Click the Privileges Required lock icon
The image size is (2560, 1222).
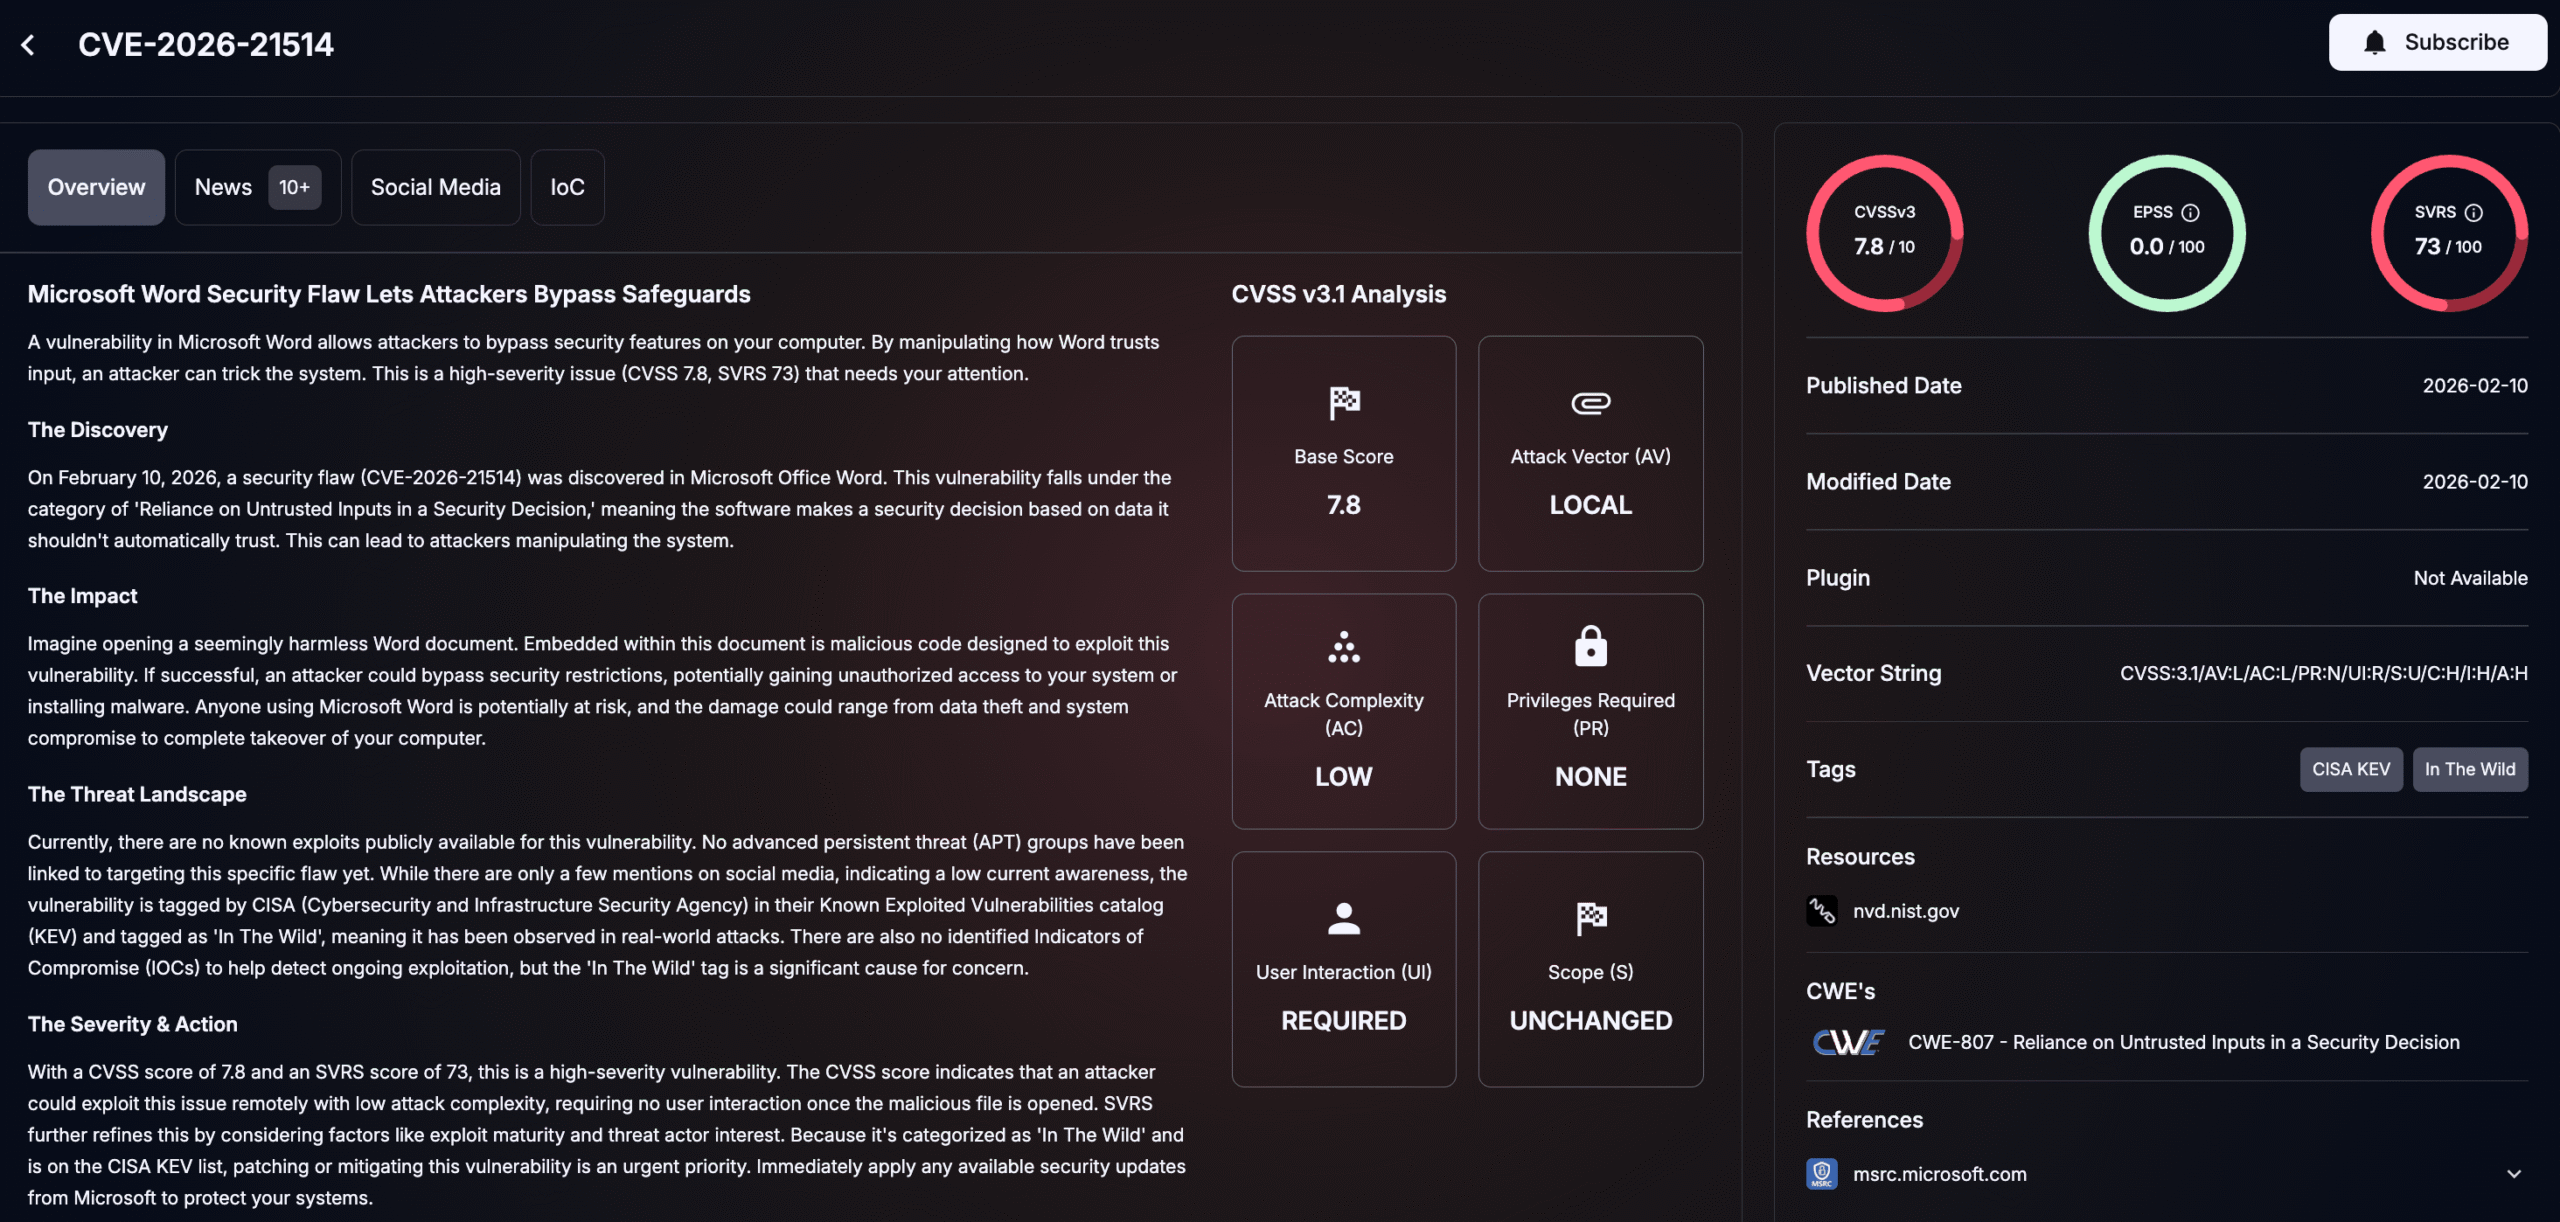pyautogui.click(x=1590, y=646)
